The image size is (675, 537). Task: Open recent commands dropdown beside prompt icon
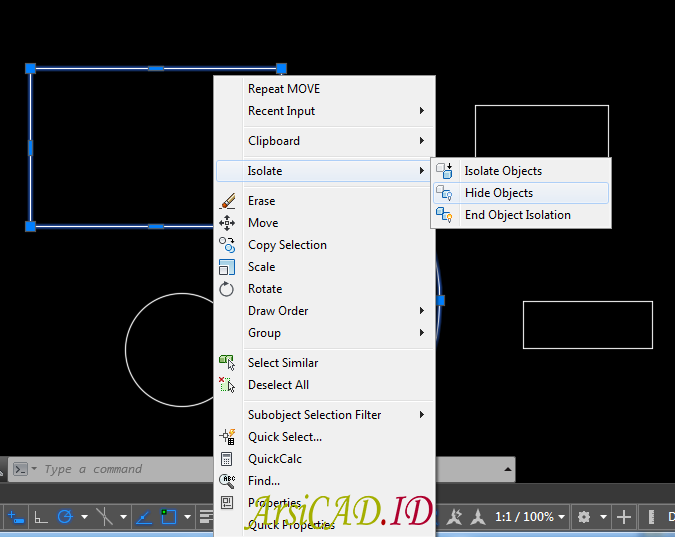tap(34, 469)
